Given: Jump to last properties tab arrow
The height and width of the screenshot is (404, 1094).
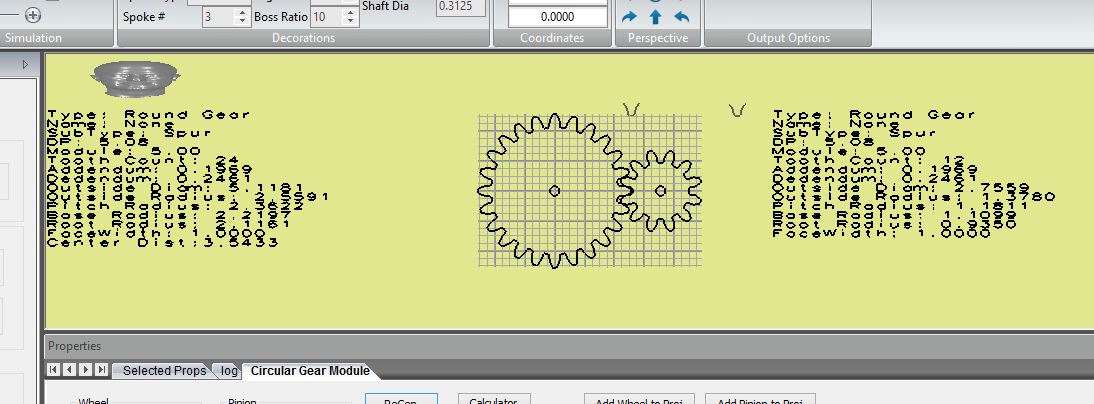Looking at the screenshot, I should pyautogui.click(x=101, y=370).
